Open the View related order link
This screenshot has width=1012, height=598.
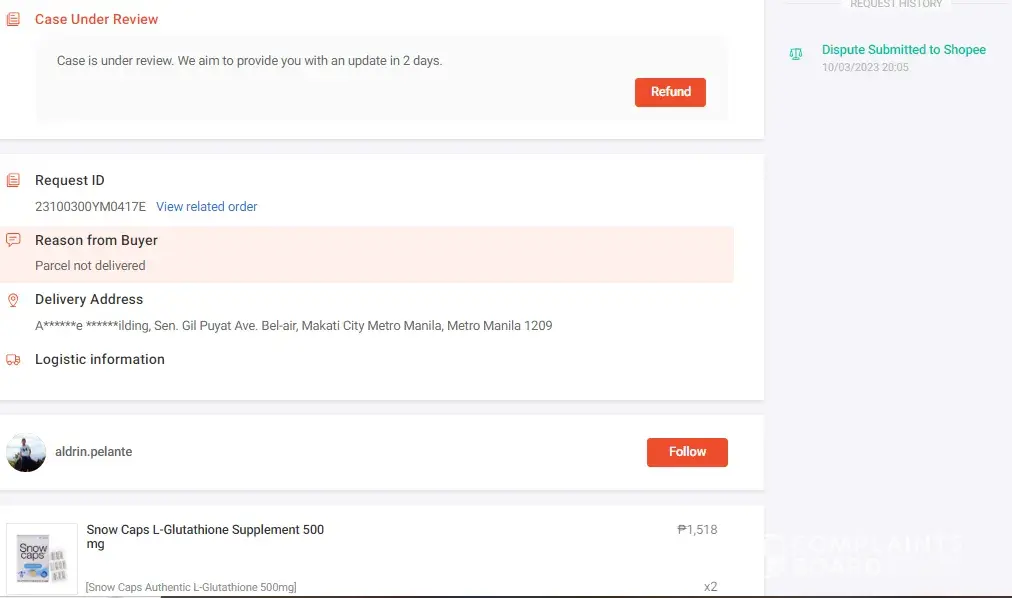pos(207,207)
